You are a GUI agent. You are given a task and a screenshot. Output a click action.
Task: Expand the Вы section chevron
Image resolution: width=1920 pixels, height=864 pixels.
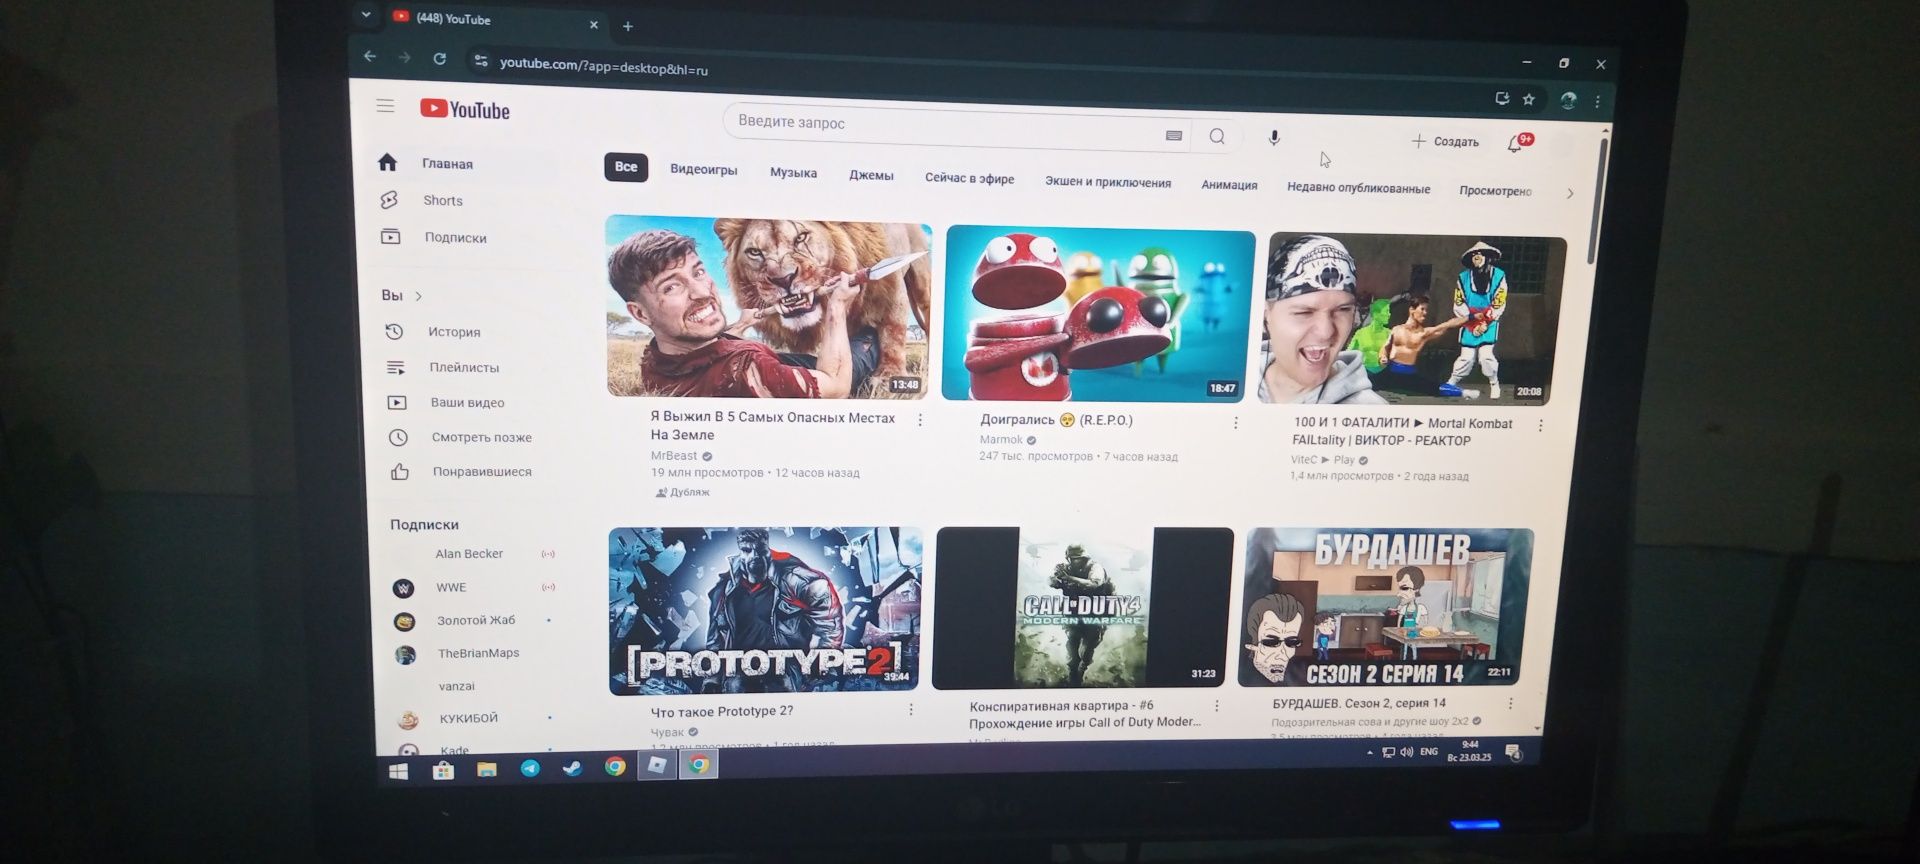tap(418, 296)
